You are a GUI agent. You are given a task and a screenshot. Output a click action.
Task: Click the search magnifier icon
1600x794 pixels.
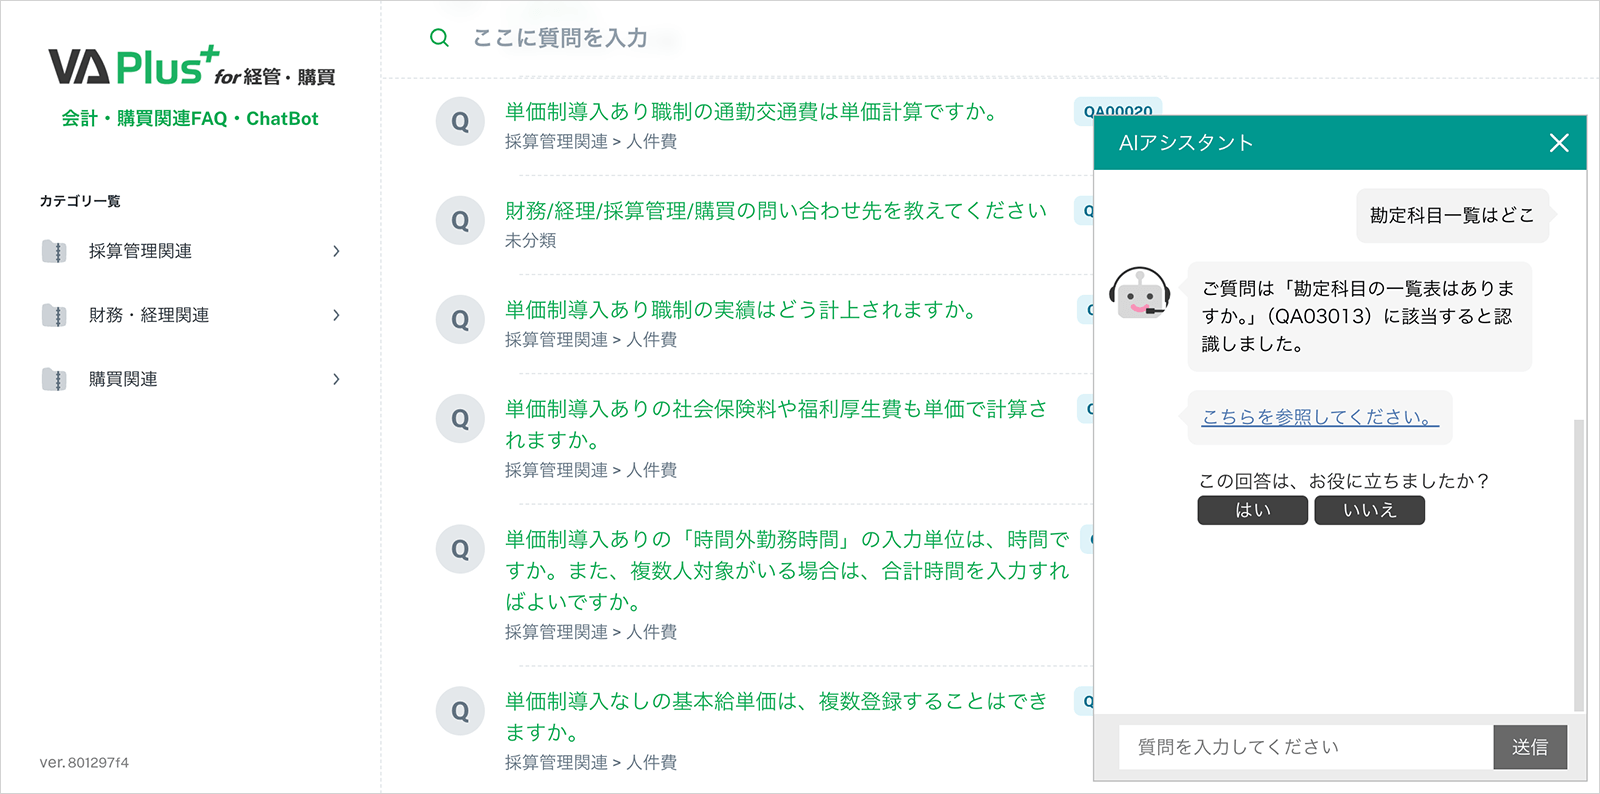pos(439,38)
